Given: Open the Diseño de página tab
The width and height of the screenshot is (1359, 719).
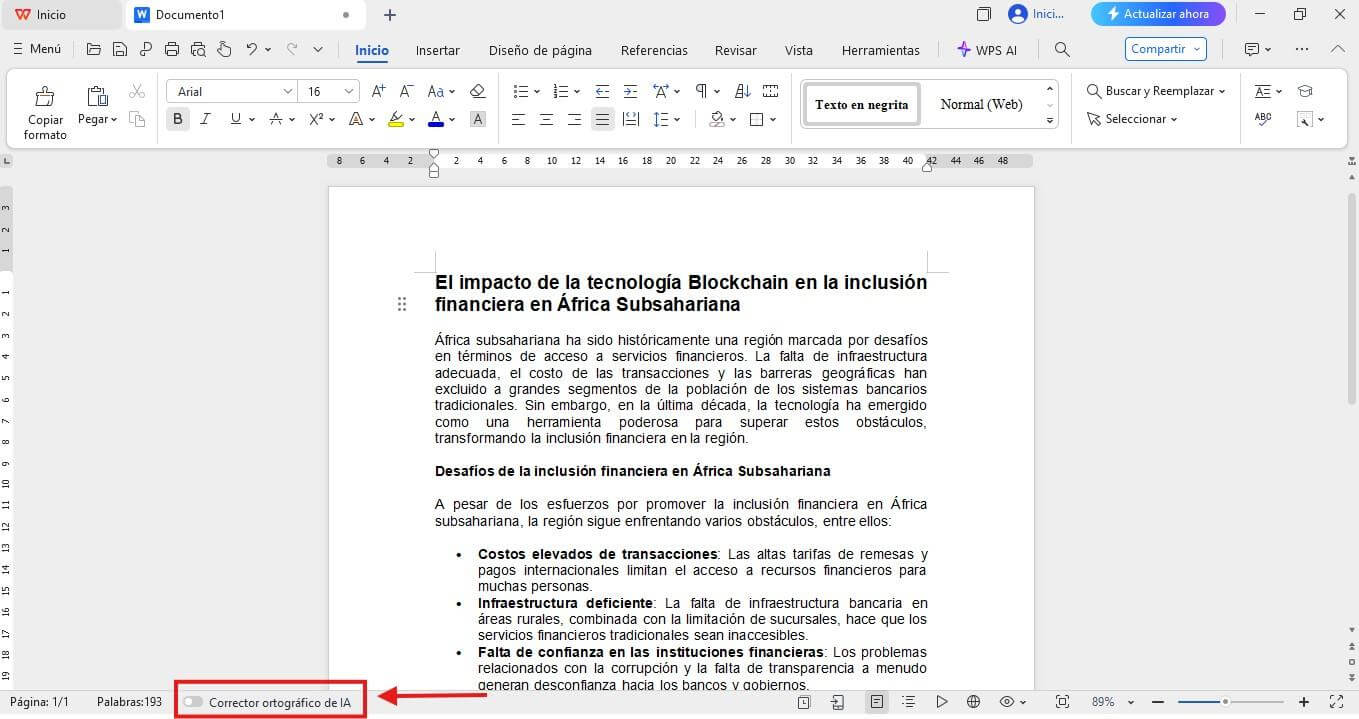Looking at the screenshot, I should tap(540, 50).
